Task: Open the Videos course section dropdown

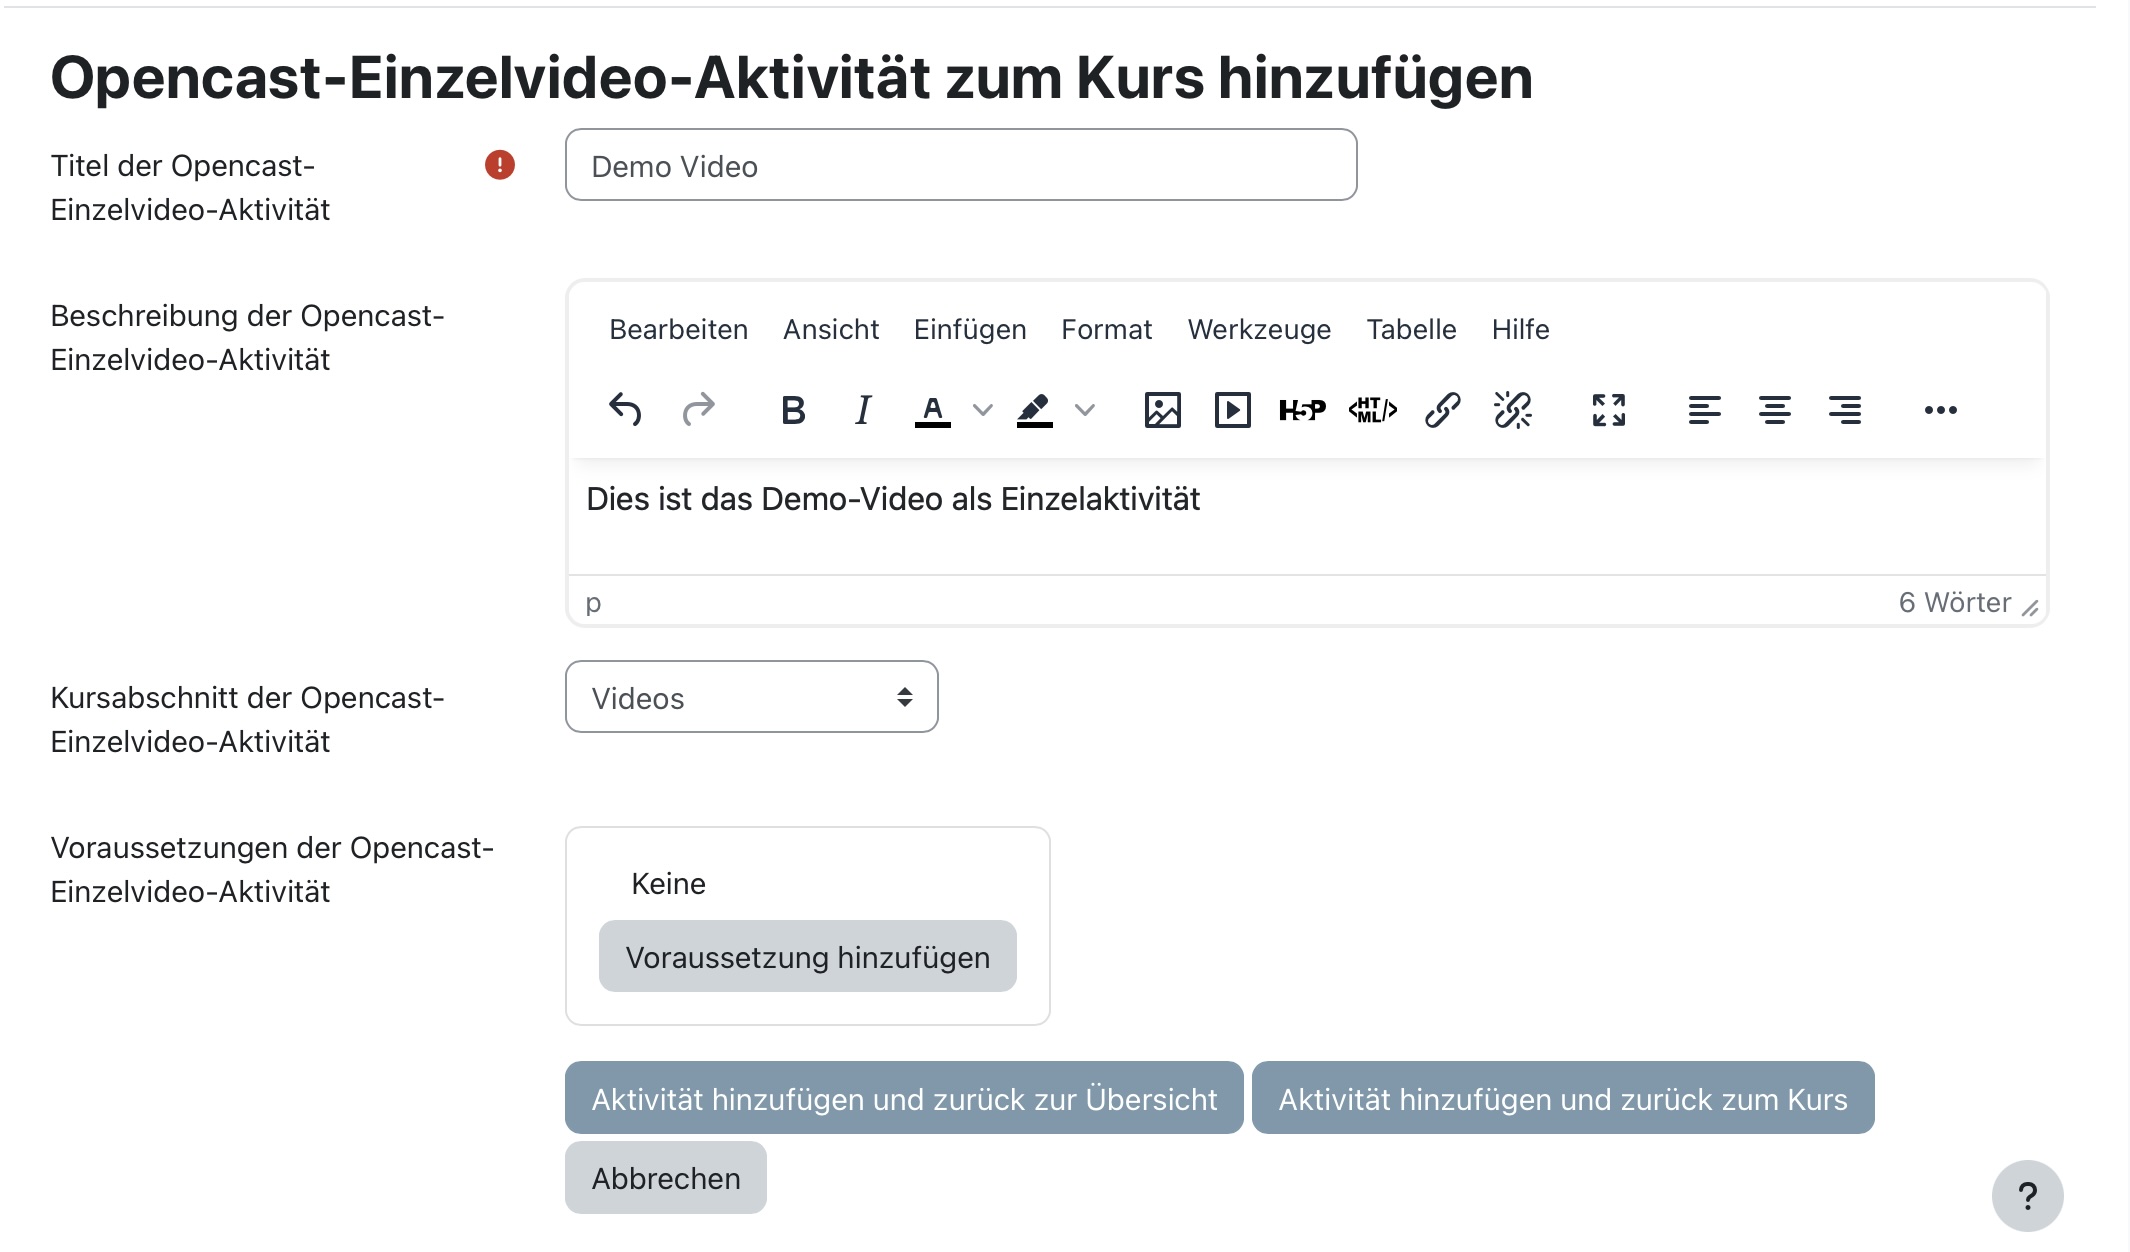Action: pos(752,697)
